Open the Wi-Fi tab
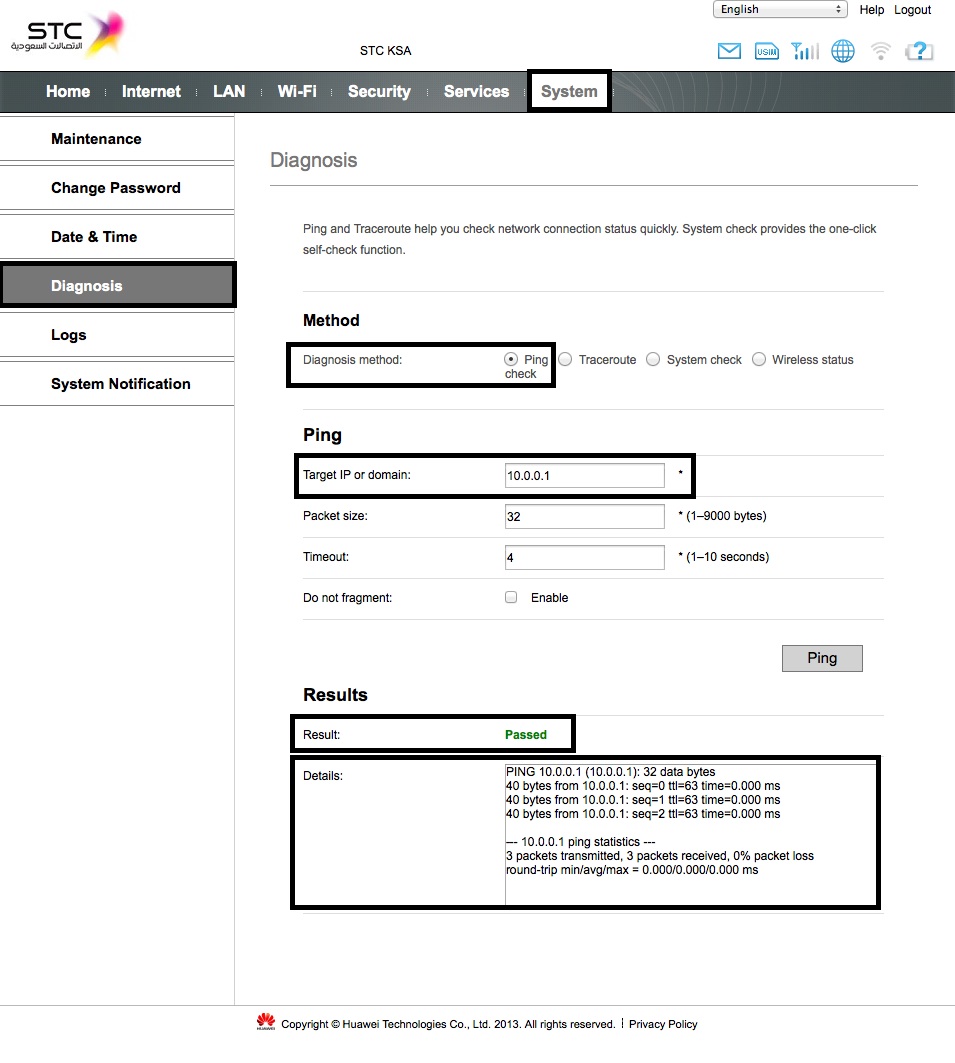 [297, 92]
